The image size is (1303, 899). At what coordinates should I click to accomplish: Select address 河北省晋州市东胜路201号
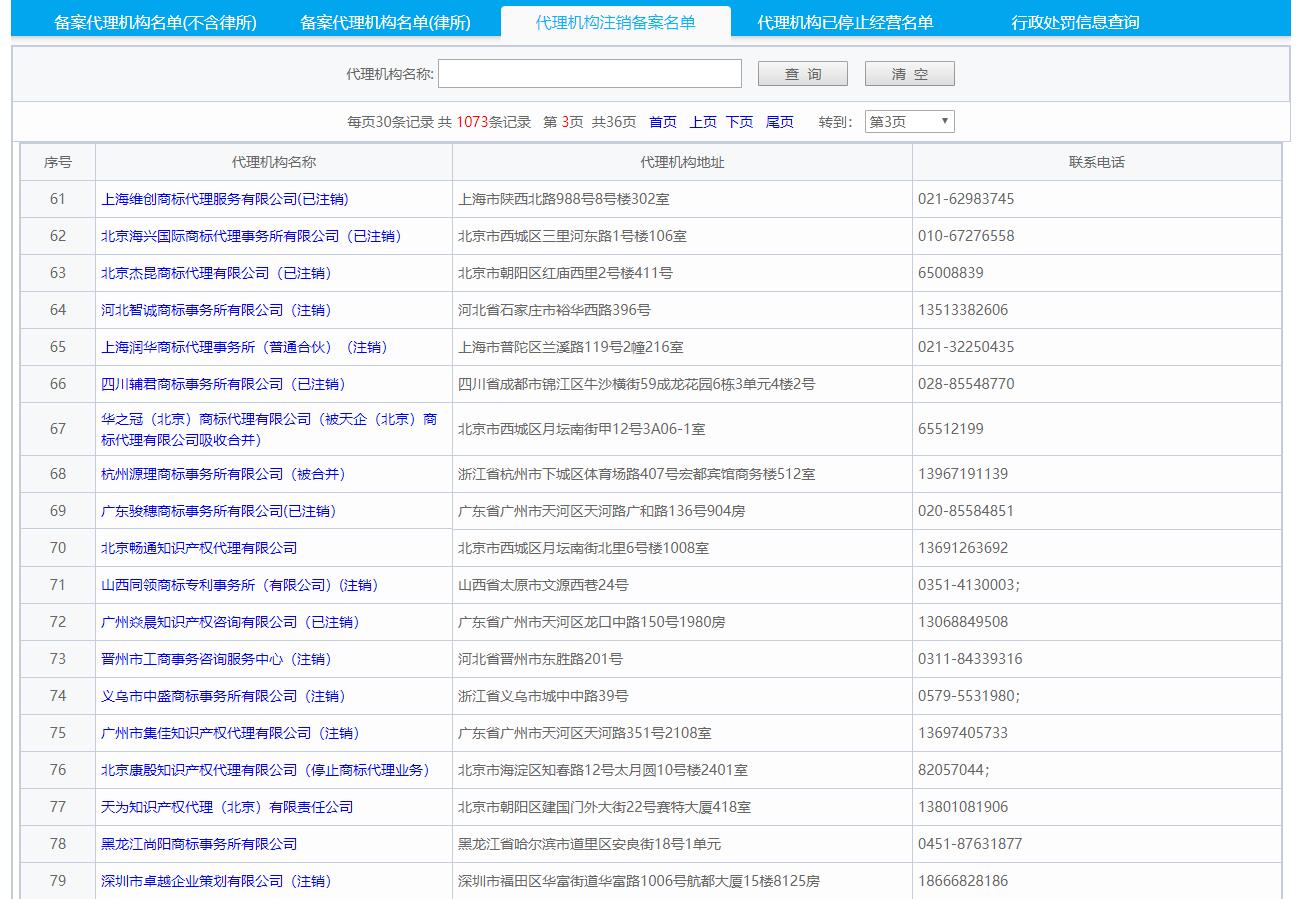pyautogui.click(x=540, y=659)
